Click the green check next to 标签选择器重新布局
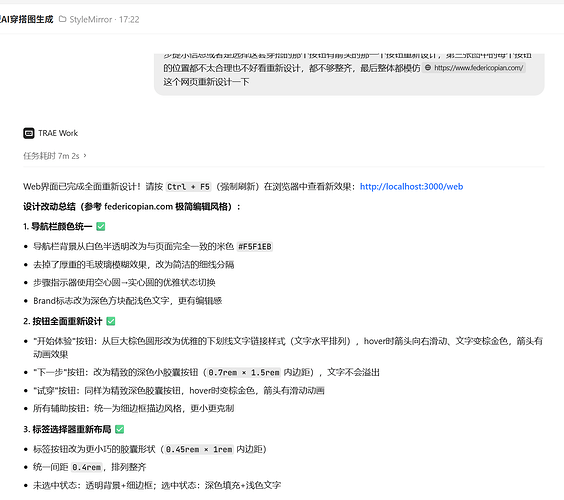Viewport: 564px width, 500px height. coord(119,429)
